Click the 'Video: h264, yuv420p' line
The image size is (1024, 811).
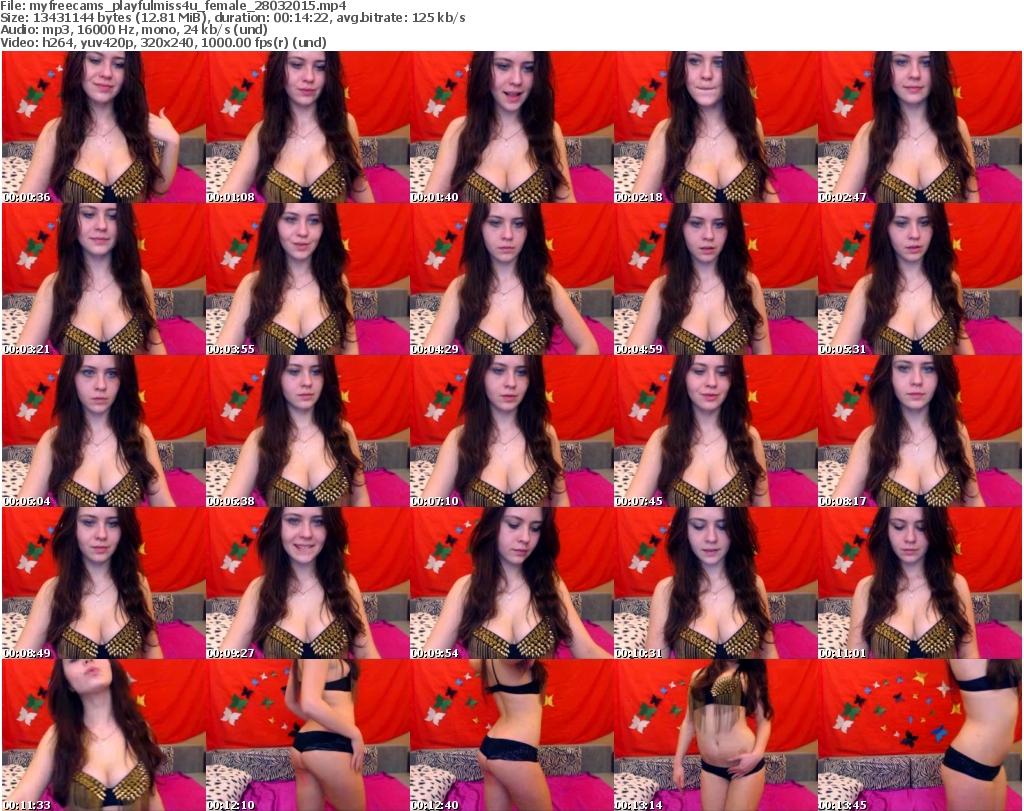pyautogui.click(x=163, y=42)
